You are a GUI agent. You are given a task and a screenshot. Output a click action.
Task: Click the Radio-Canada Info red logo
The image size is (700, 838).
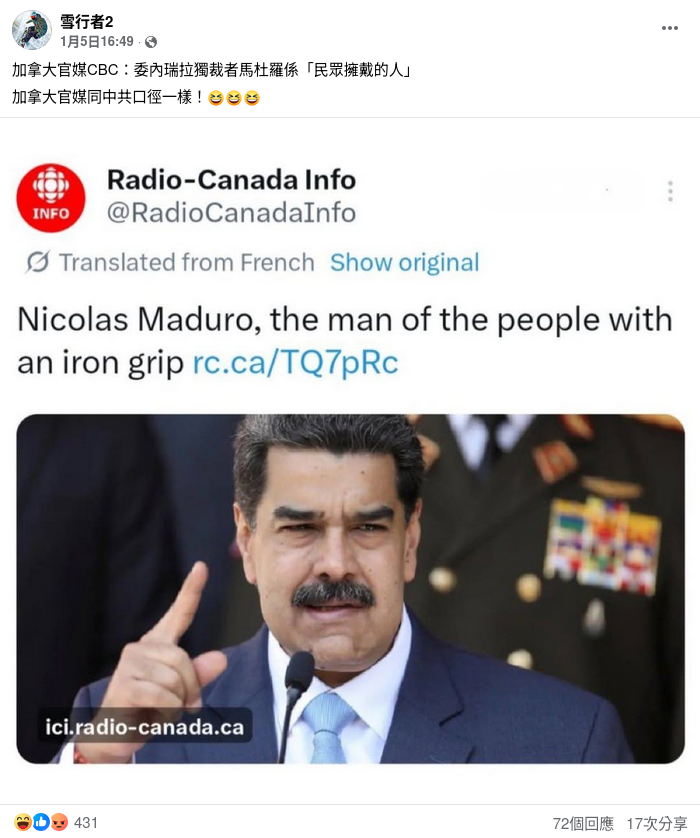[x=51, y=197]
